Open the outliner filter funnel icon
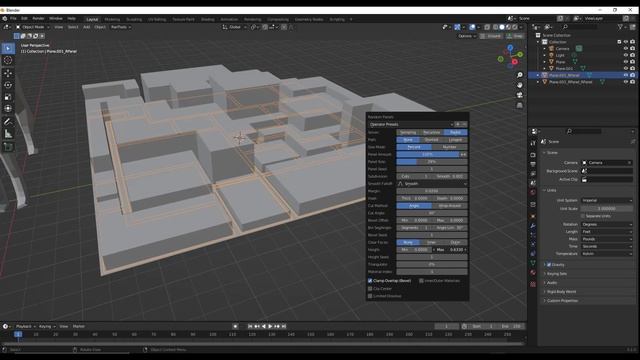This screenshot has width=640, height=360. pyautogui.click(x=621, y=27)
